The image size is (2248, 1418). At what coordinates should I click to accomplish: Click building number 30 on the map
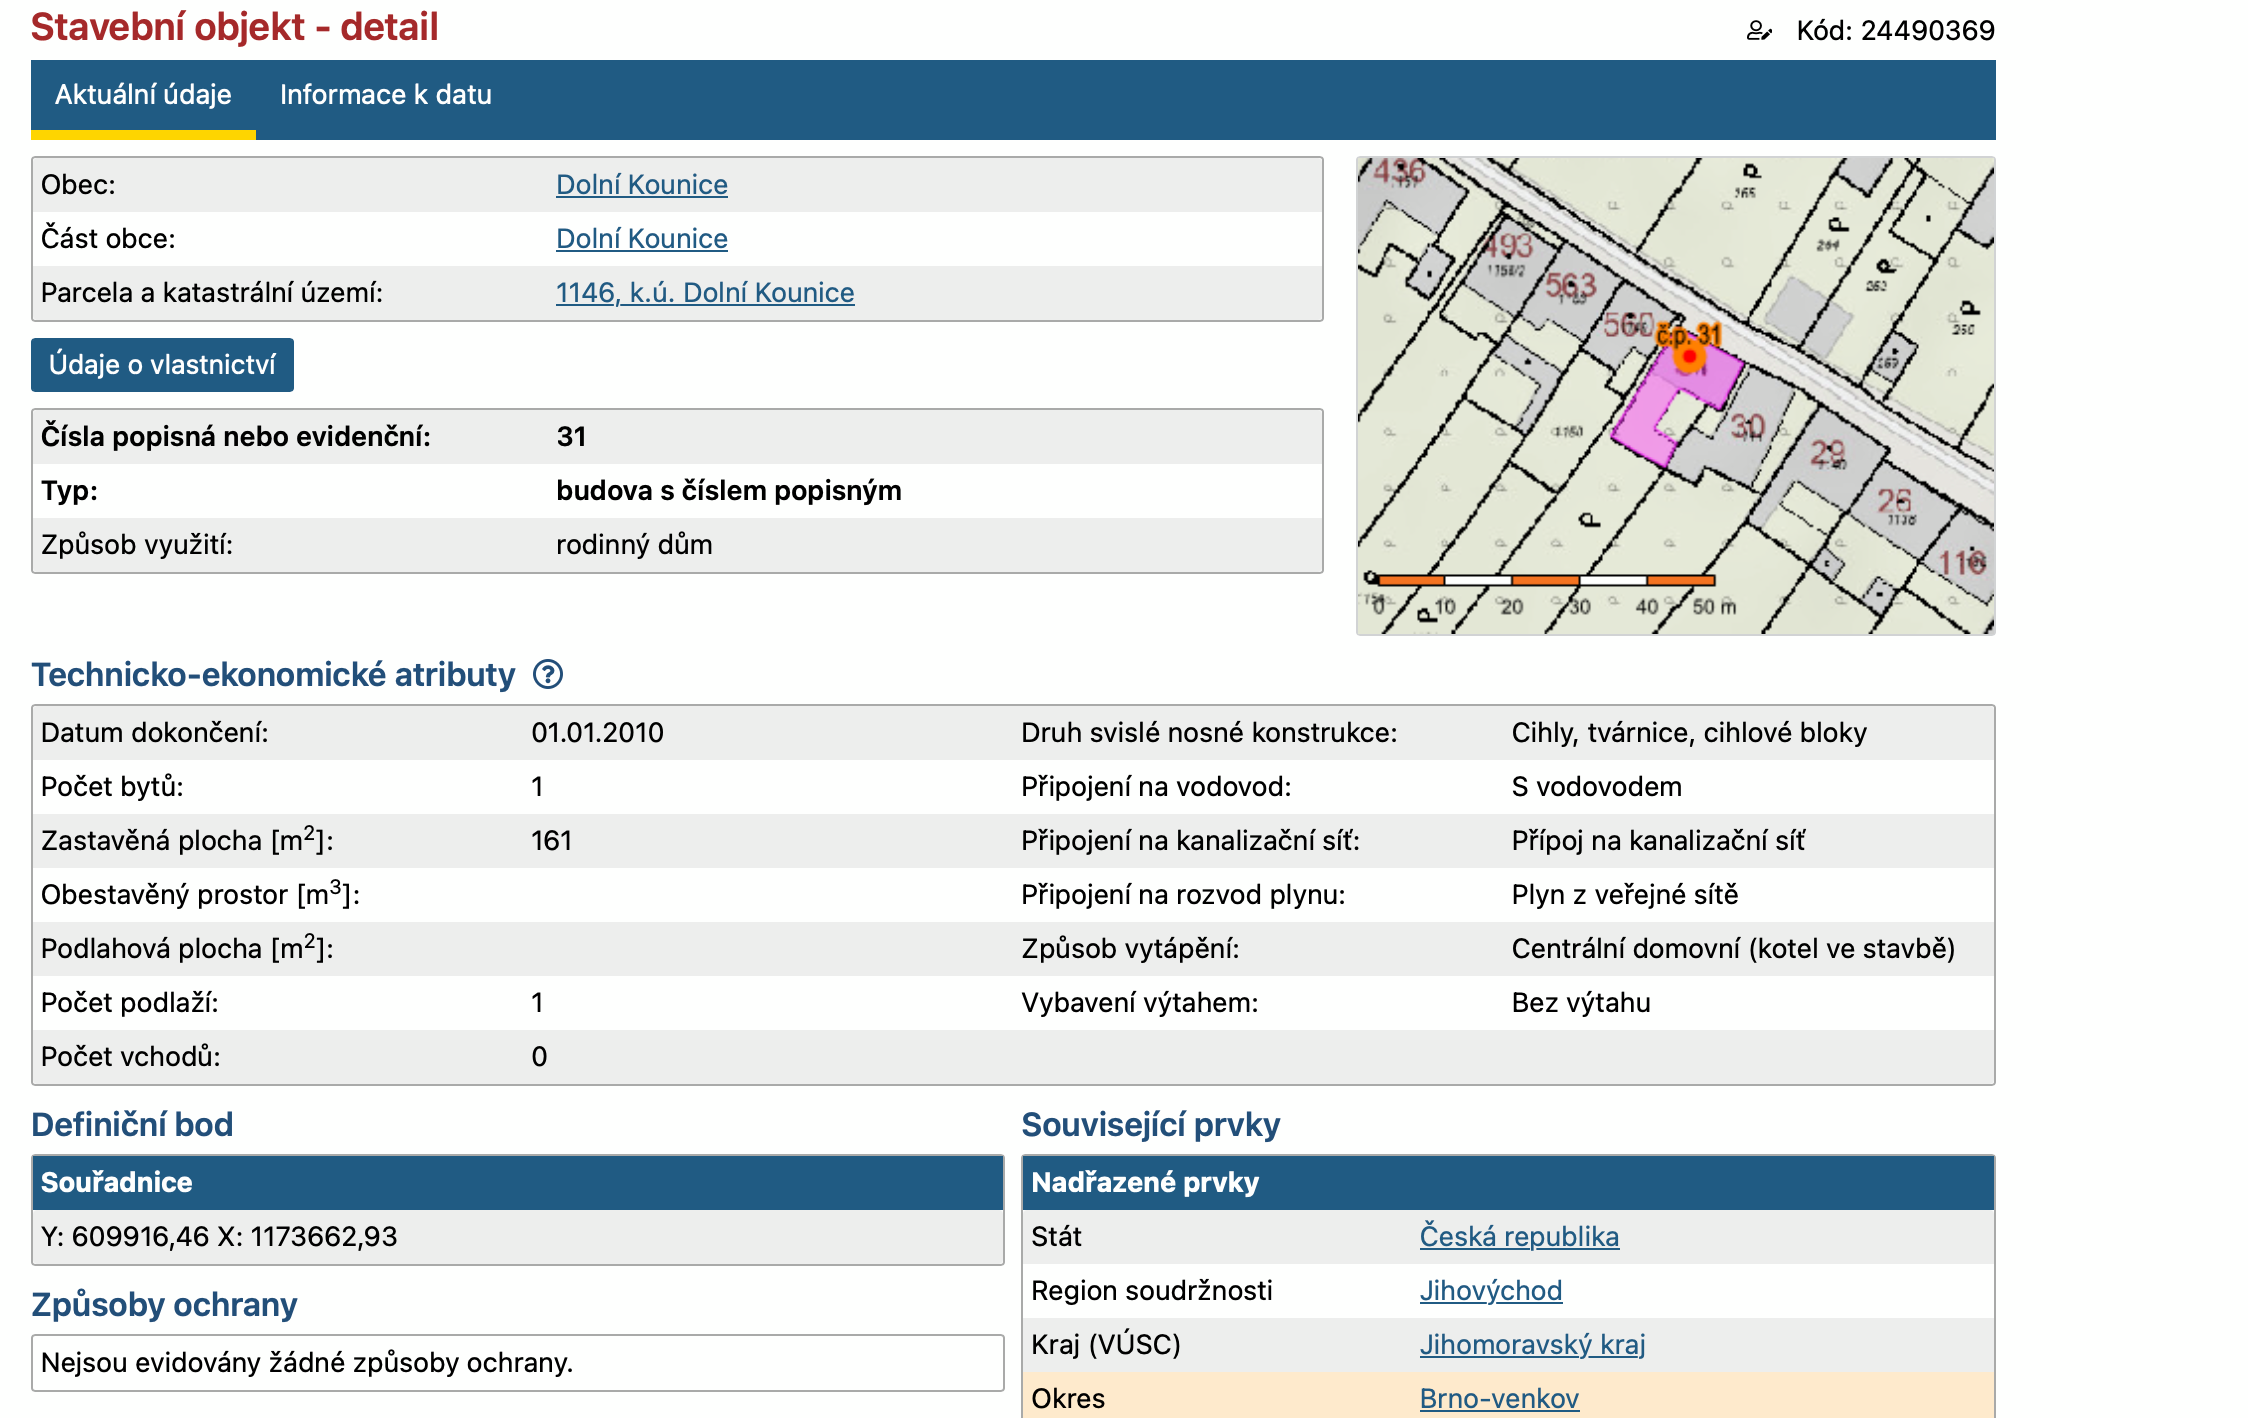(x=1747, y=428)
